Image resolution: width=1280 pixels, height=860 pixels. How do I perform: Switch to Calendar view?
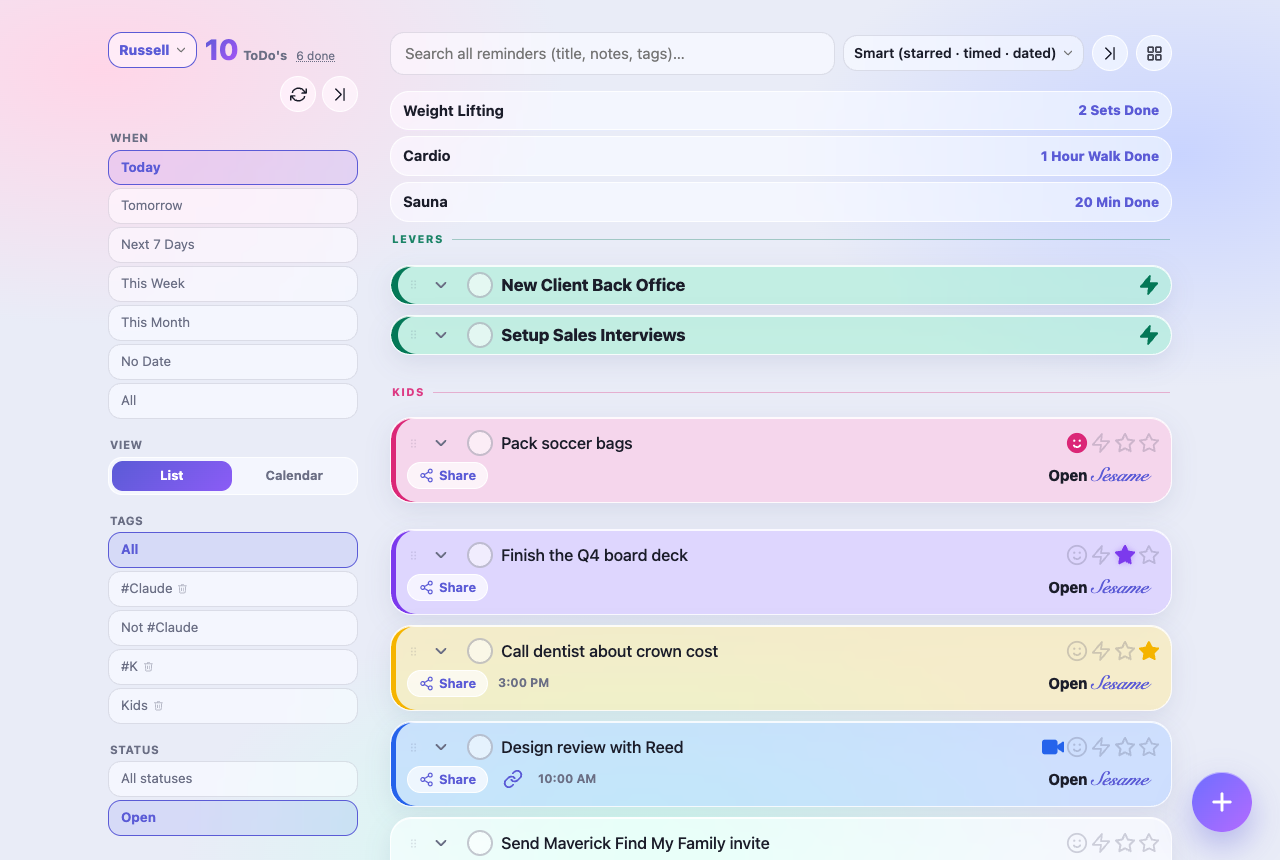(294, 476)
